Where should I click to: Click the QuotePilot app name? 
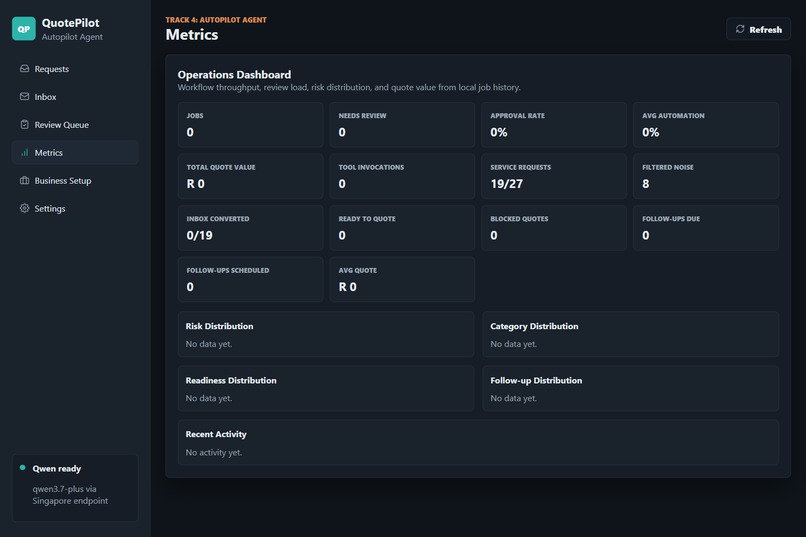click(70, 23)
